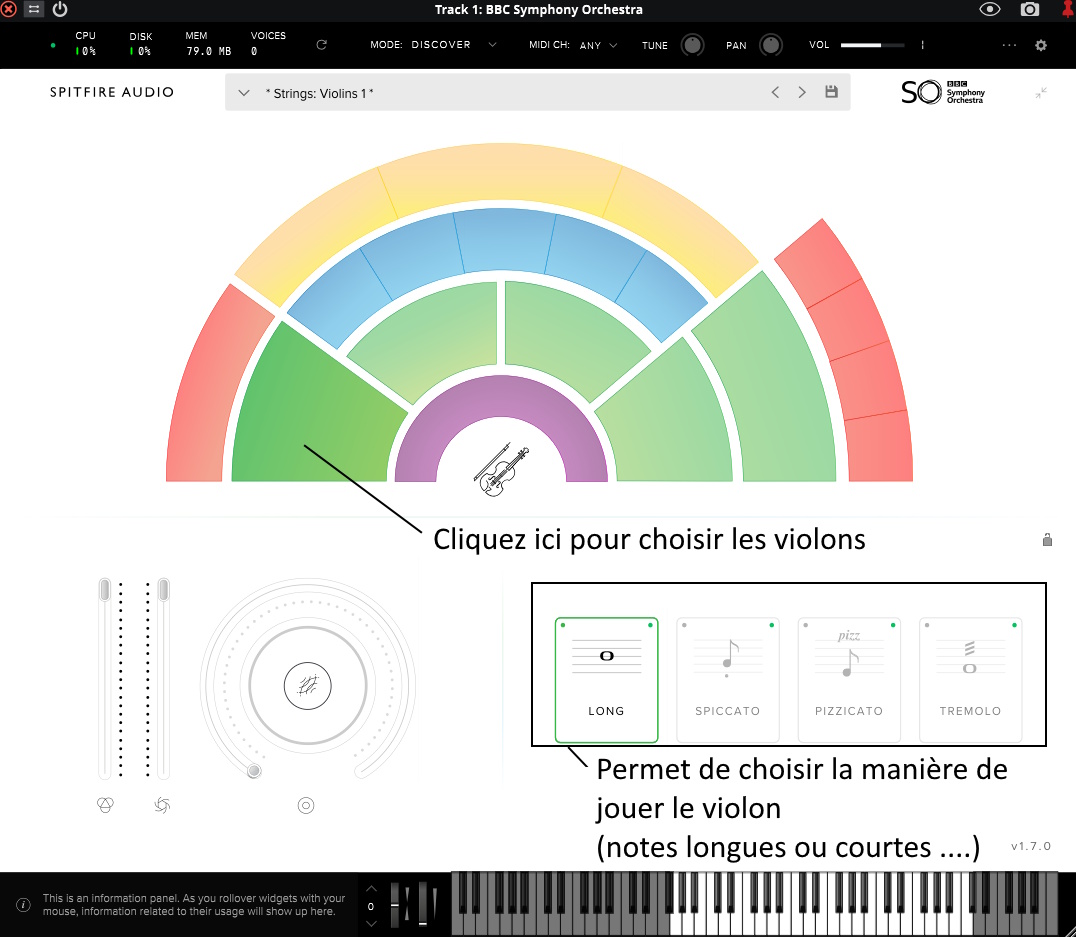Click the expression slider handle
1076x937 pixels.
pyautogui.click(x=104, y=590)
